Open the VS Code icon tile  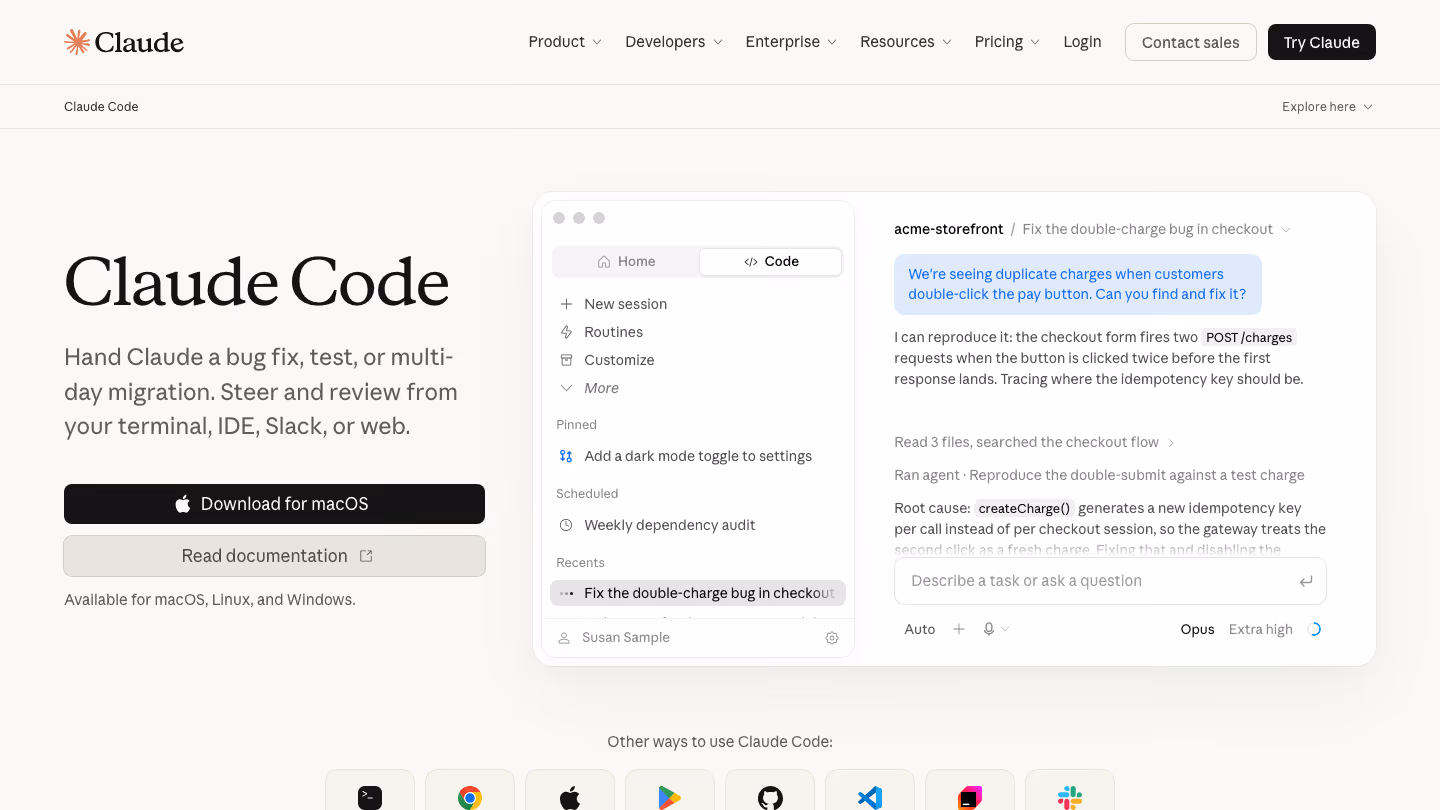pos(870,790)
